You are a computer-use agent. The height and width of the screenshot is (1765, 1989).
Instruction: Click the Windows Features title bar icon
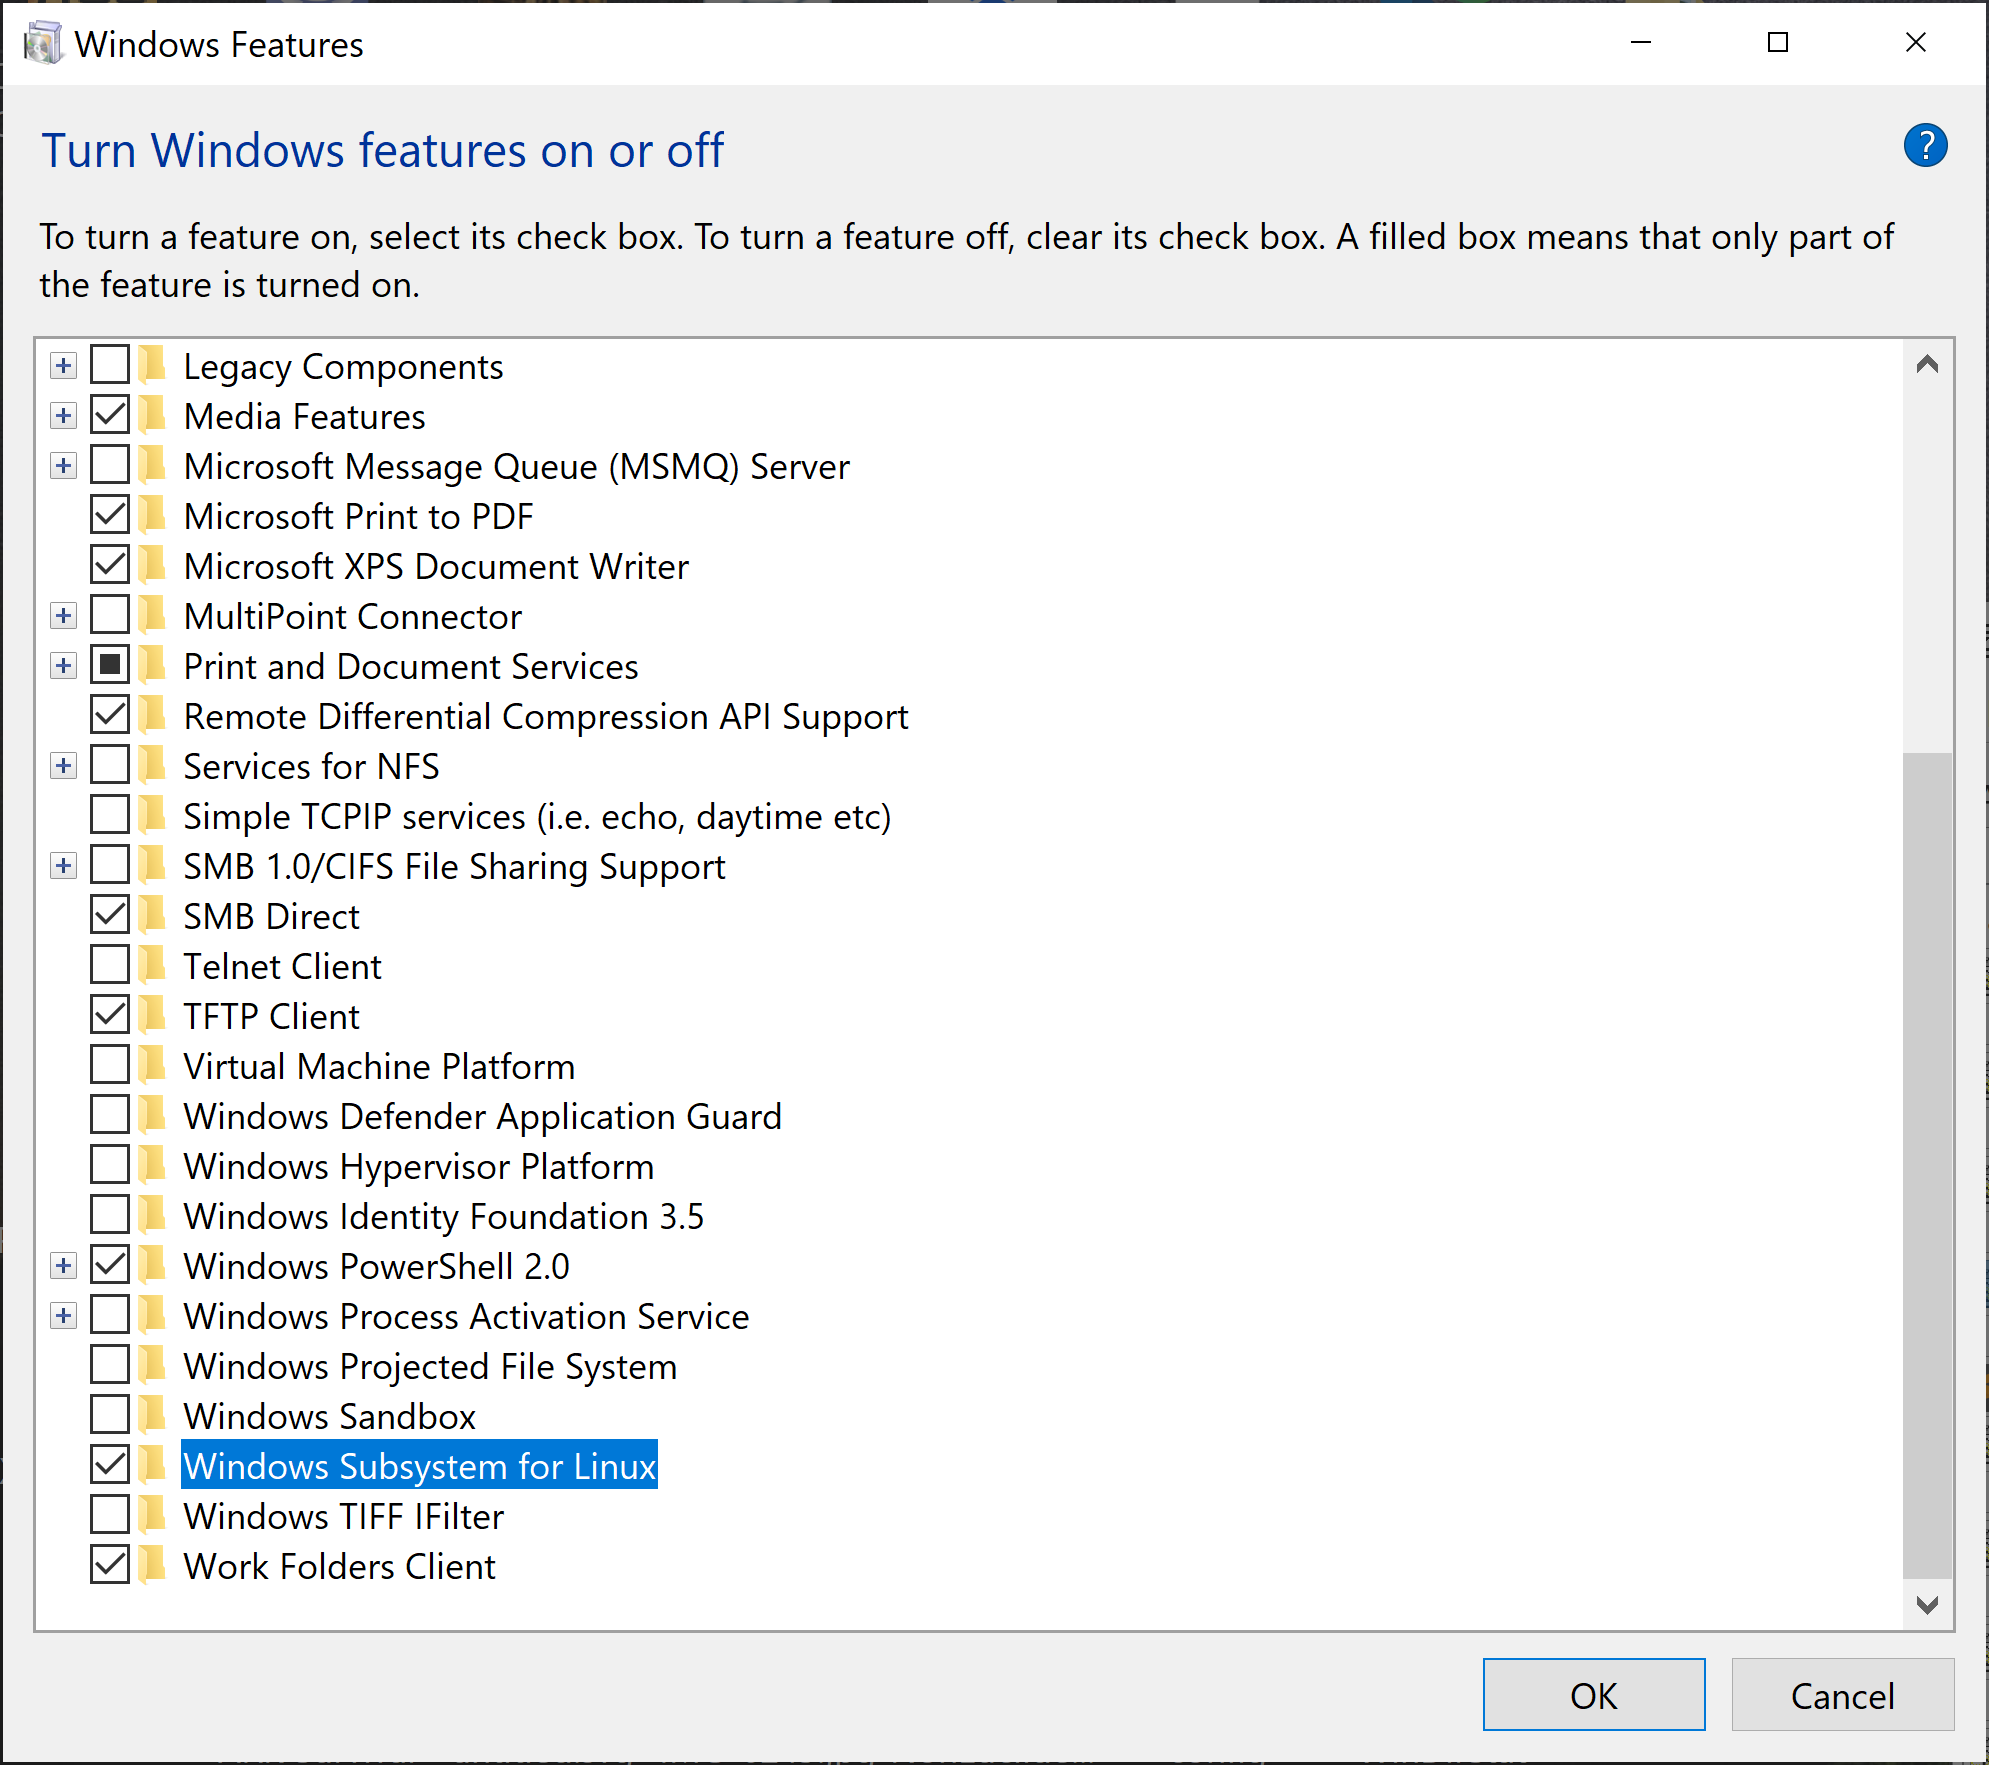point(43,44)
